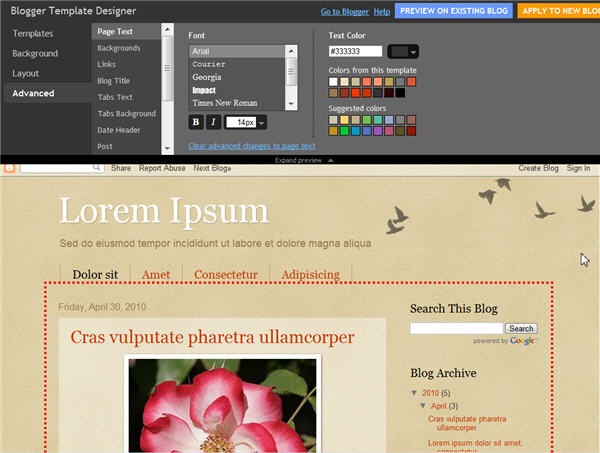Image resolution: width=600 pixels, height=453 pixels.
Task: Click options list scroll up arrow
Action: (167, 29)
